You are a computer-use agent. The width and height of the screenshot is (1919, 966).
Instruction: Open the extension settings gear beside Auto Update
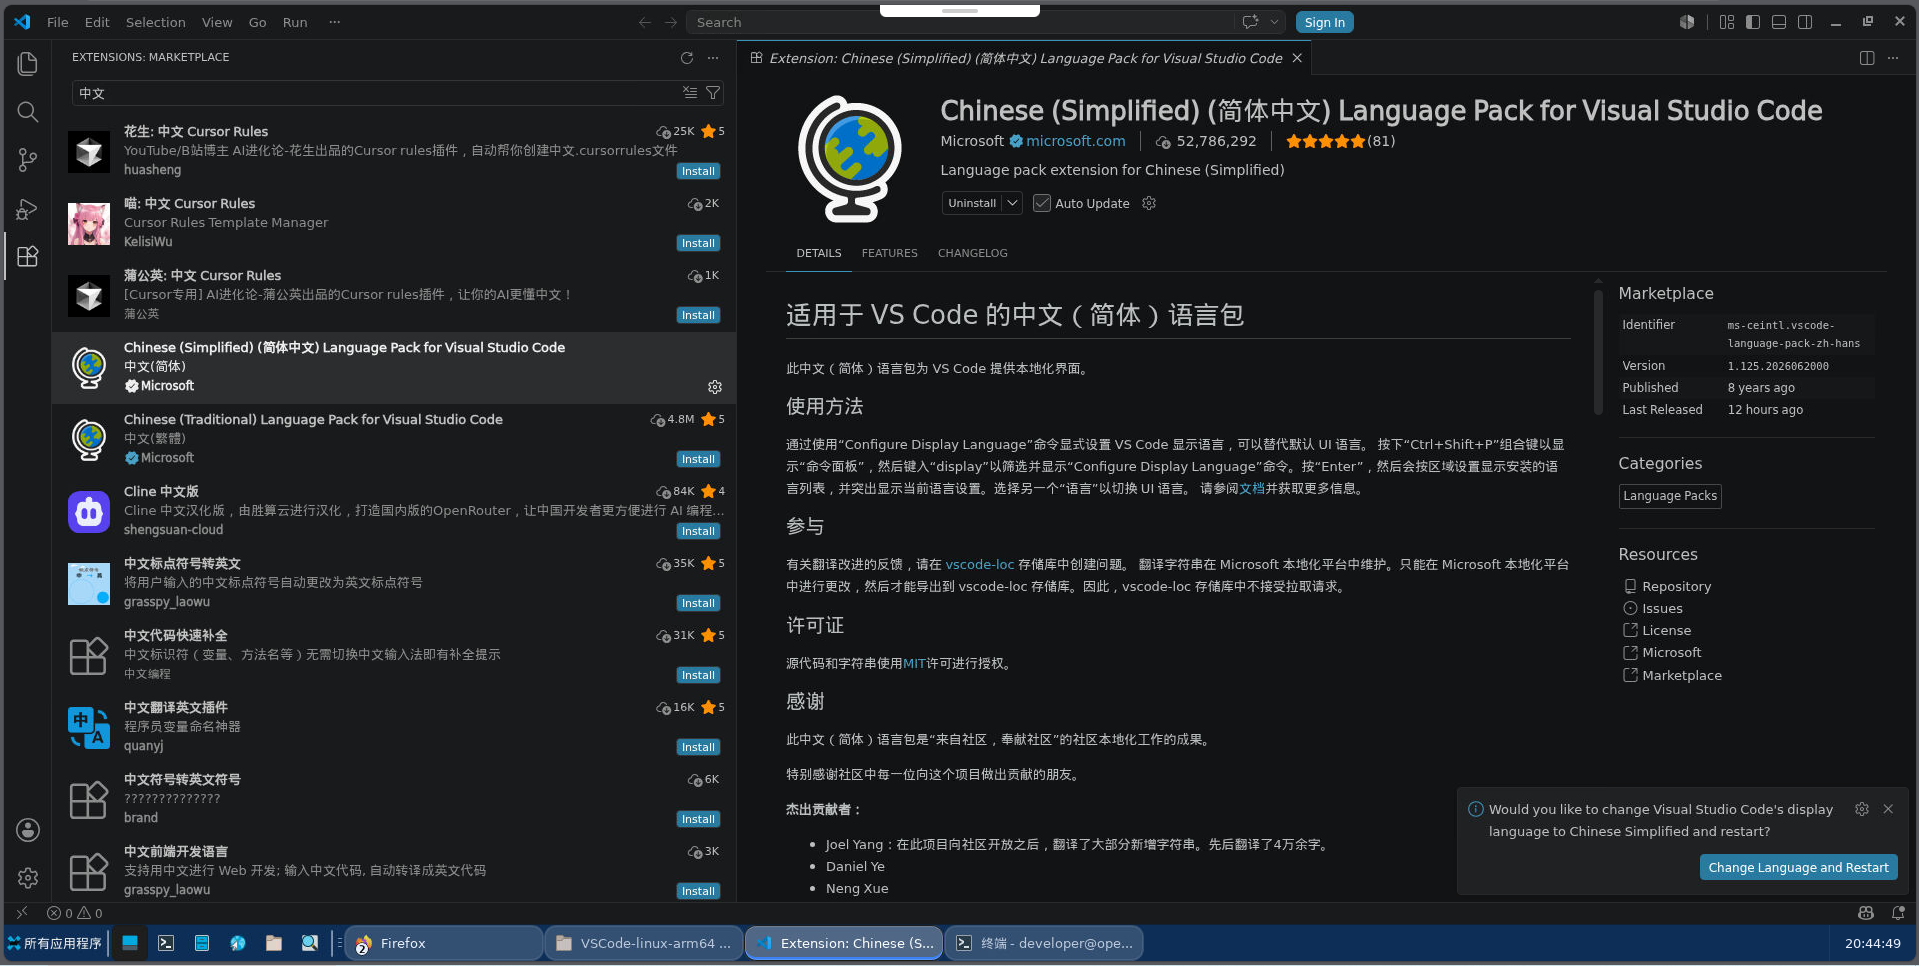tap(1149, 203)
